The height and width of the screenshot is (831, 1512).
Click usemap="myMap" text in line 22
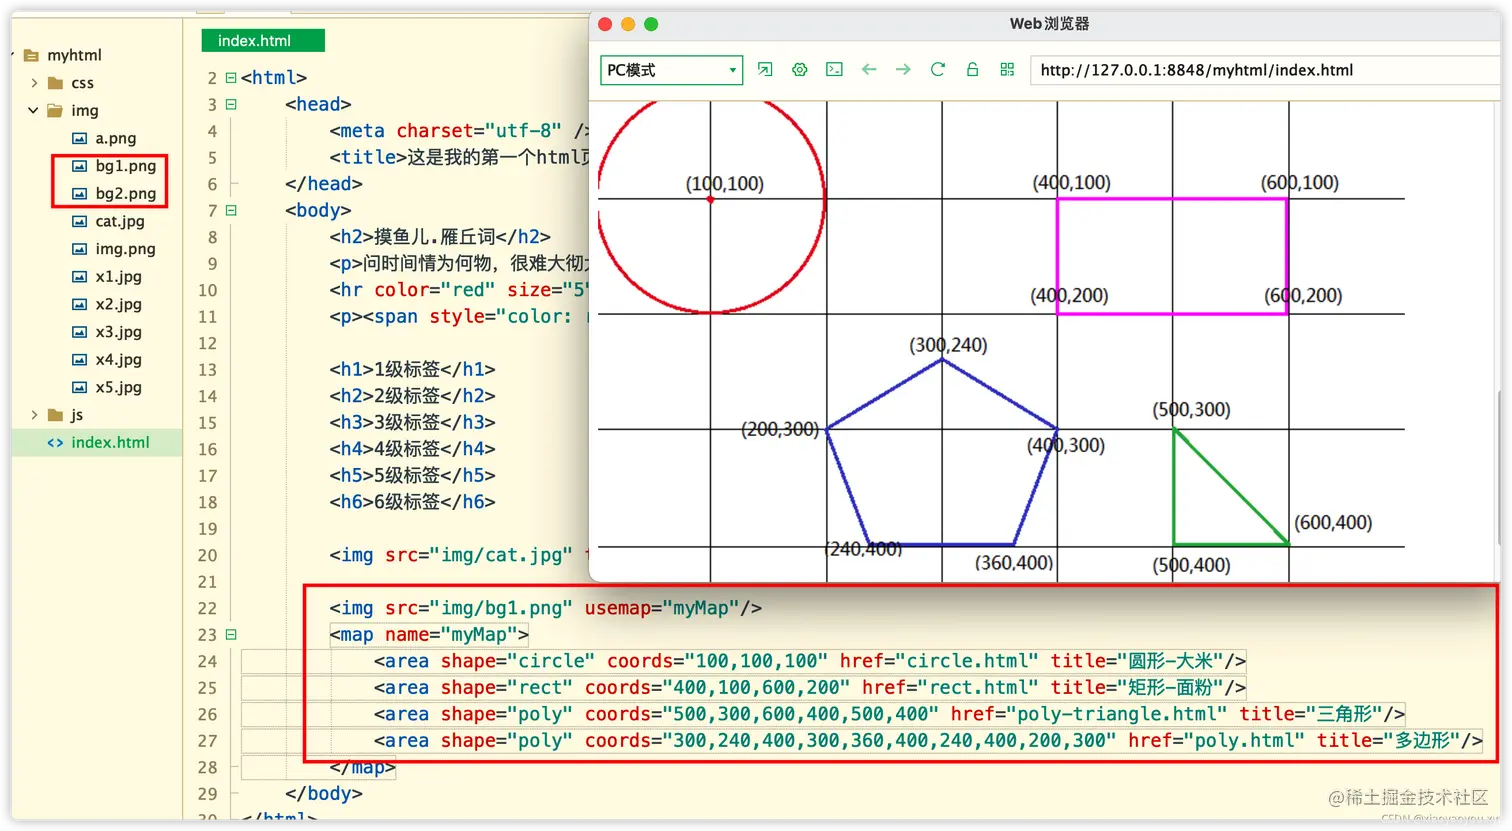[662, 608]
